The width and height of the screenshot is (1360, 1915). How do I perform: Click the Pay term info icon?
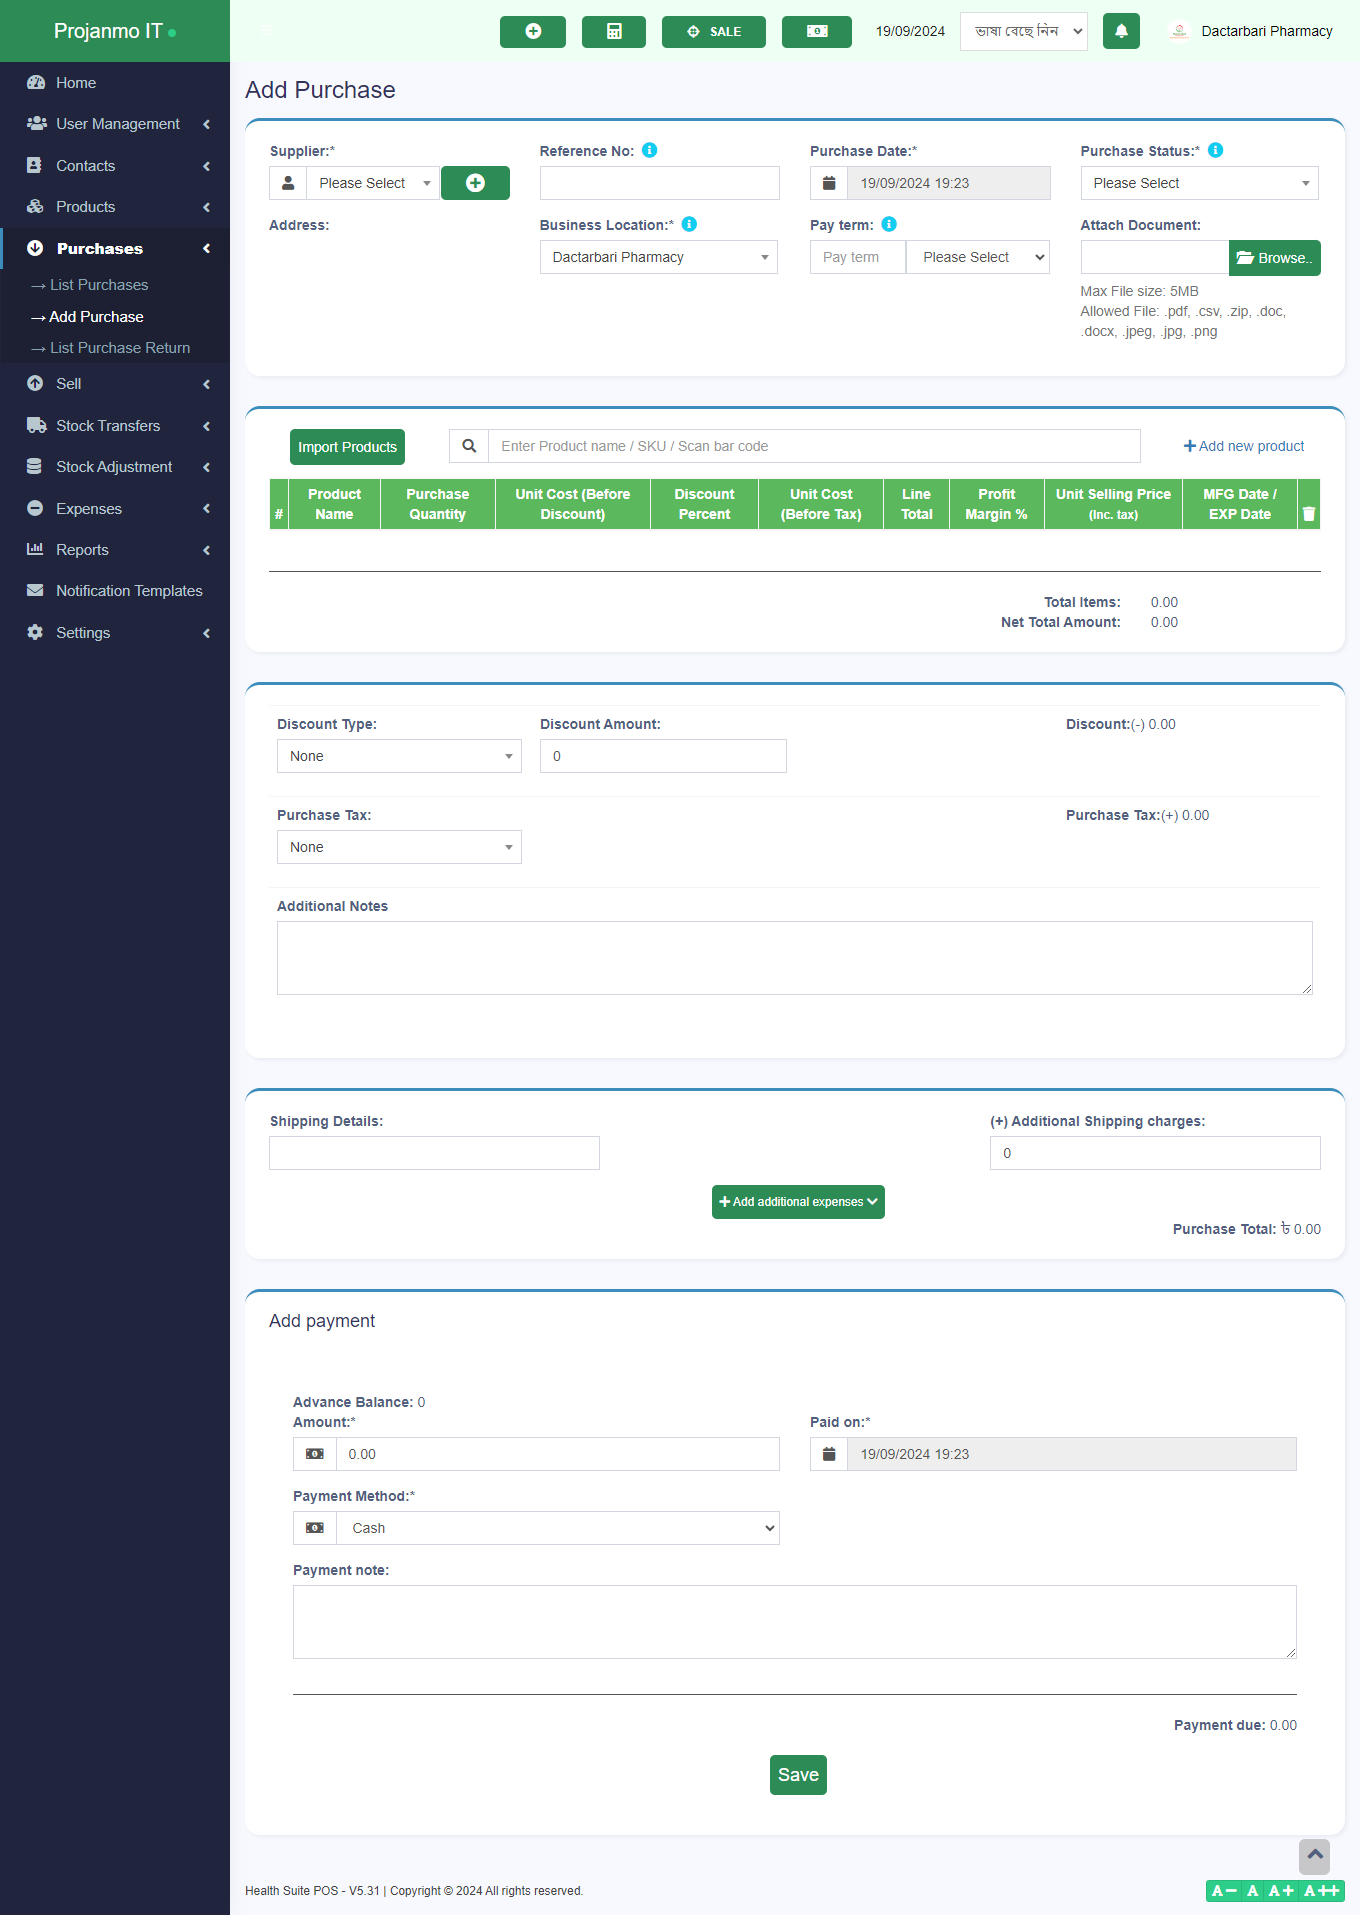click(889, 224)
